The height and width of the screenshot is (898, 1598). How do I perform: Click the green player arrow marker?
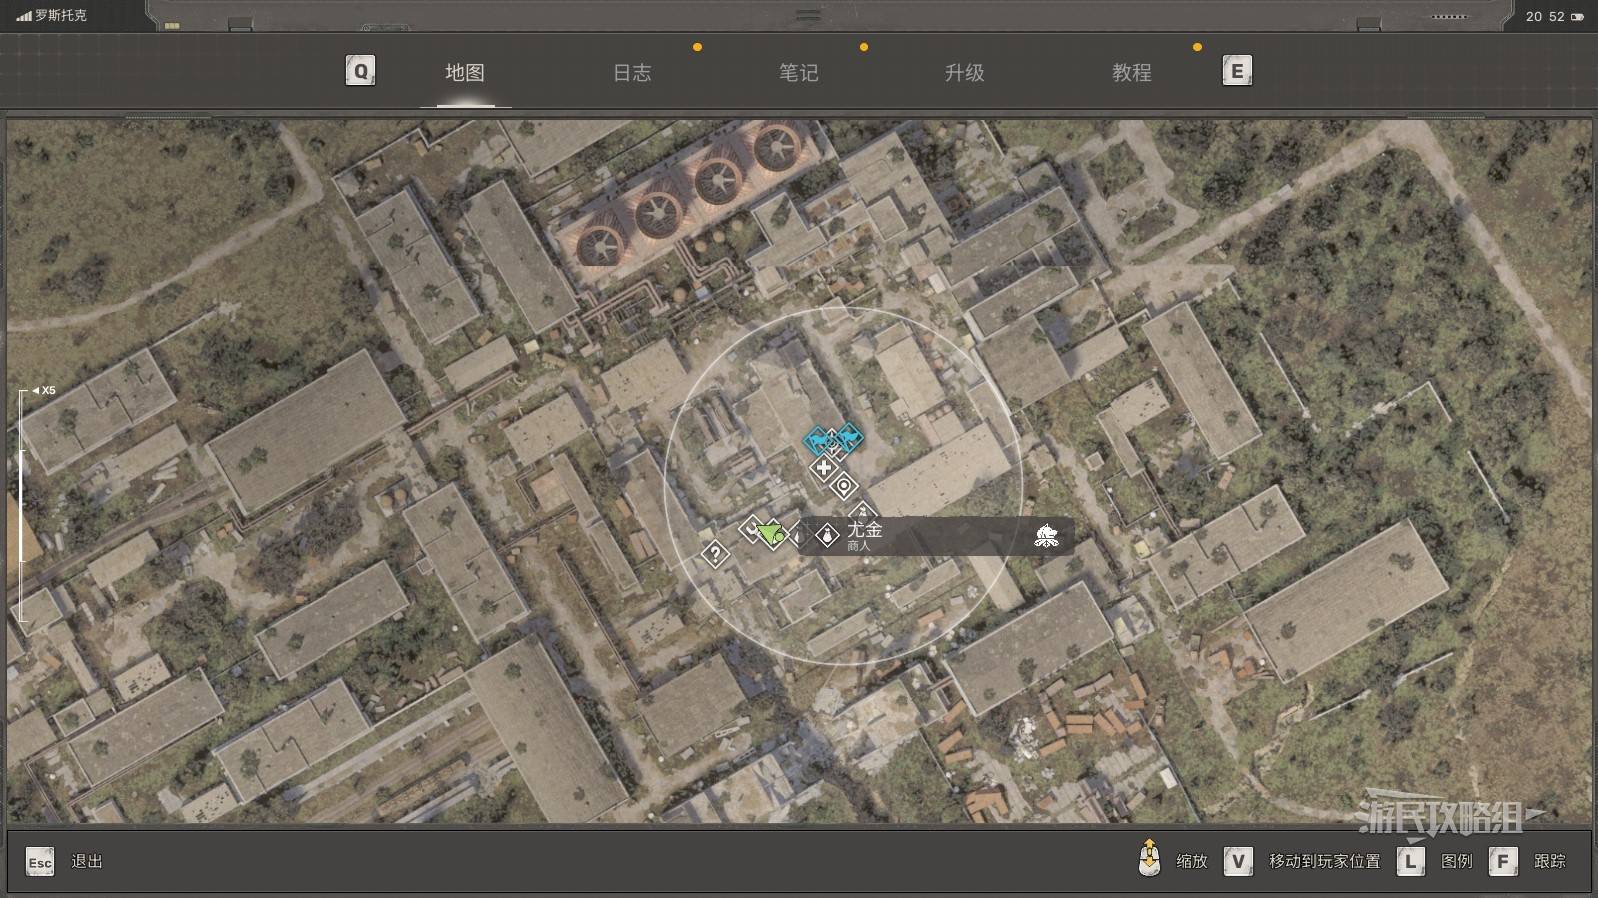[770, 534]
